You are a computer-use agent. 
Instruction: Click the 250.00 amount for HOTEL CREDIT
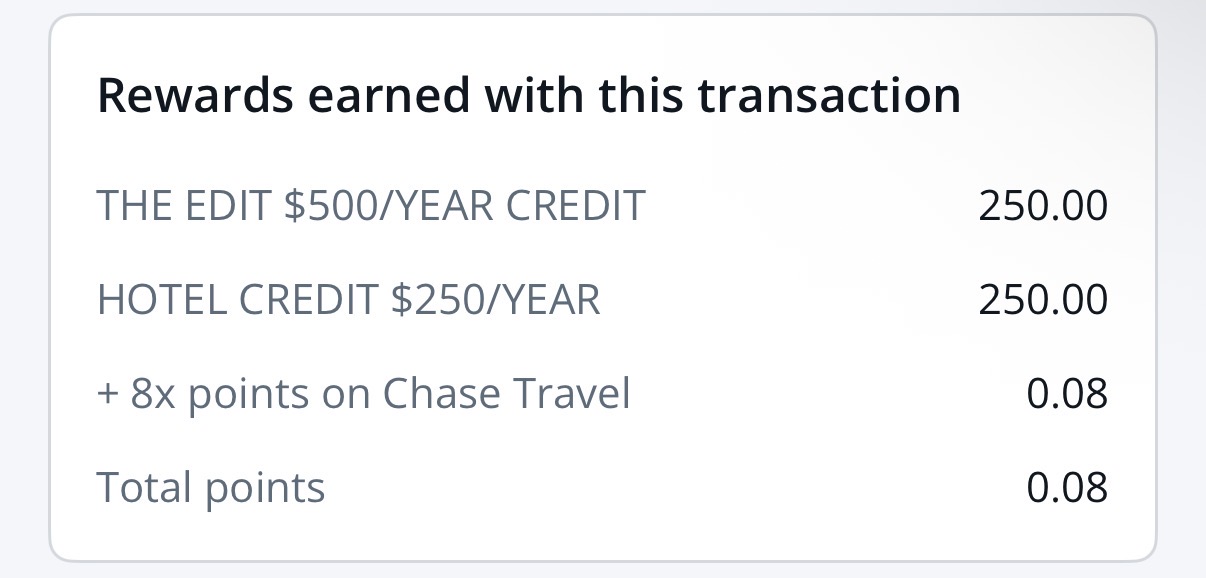click(1043, 300)
